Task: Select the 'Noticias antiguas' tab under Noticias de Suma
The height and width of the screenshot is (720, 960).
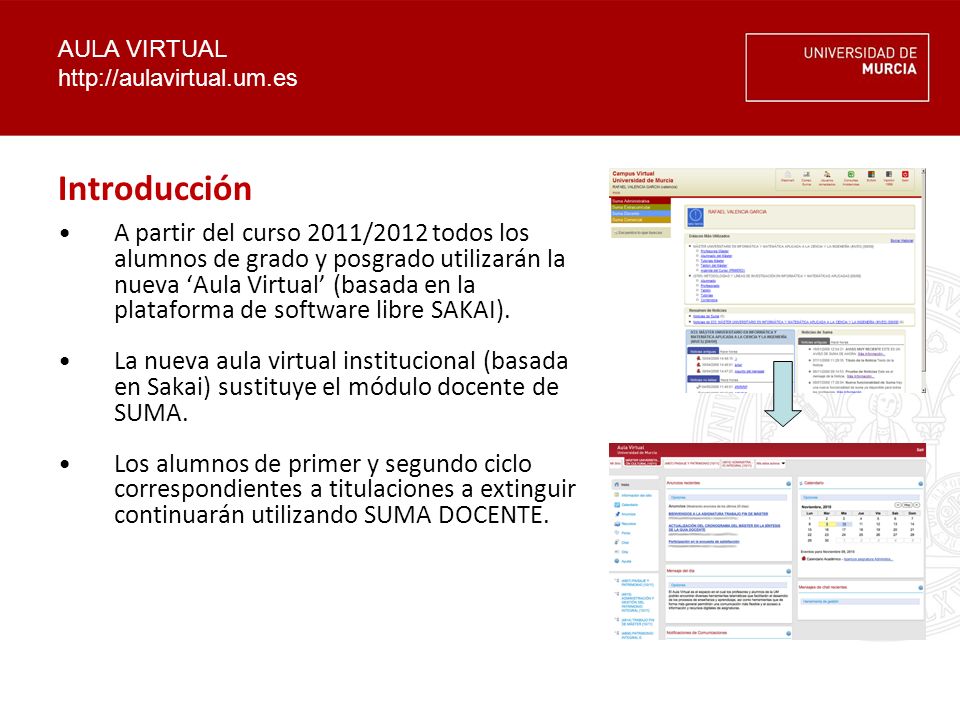Action: [814, 342]
